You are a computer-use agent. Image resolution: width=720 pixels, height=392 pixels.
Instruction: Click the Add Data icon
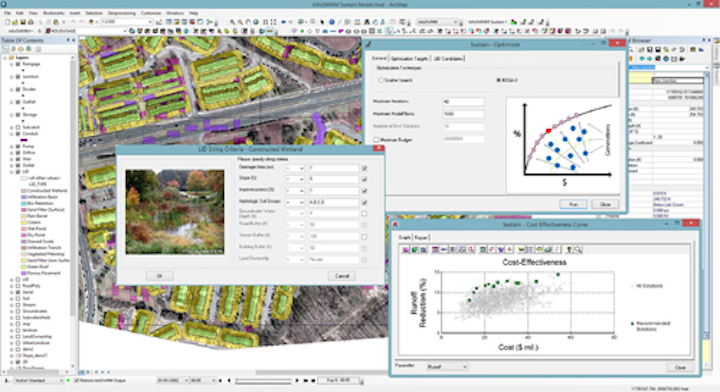pos(91,22)
